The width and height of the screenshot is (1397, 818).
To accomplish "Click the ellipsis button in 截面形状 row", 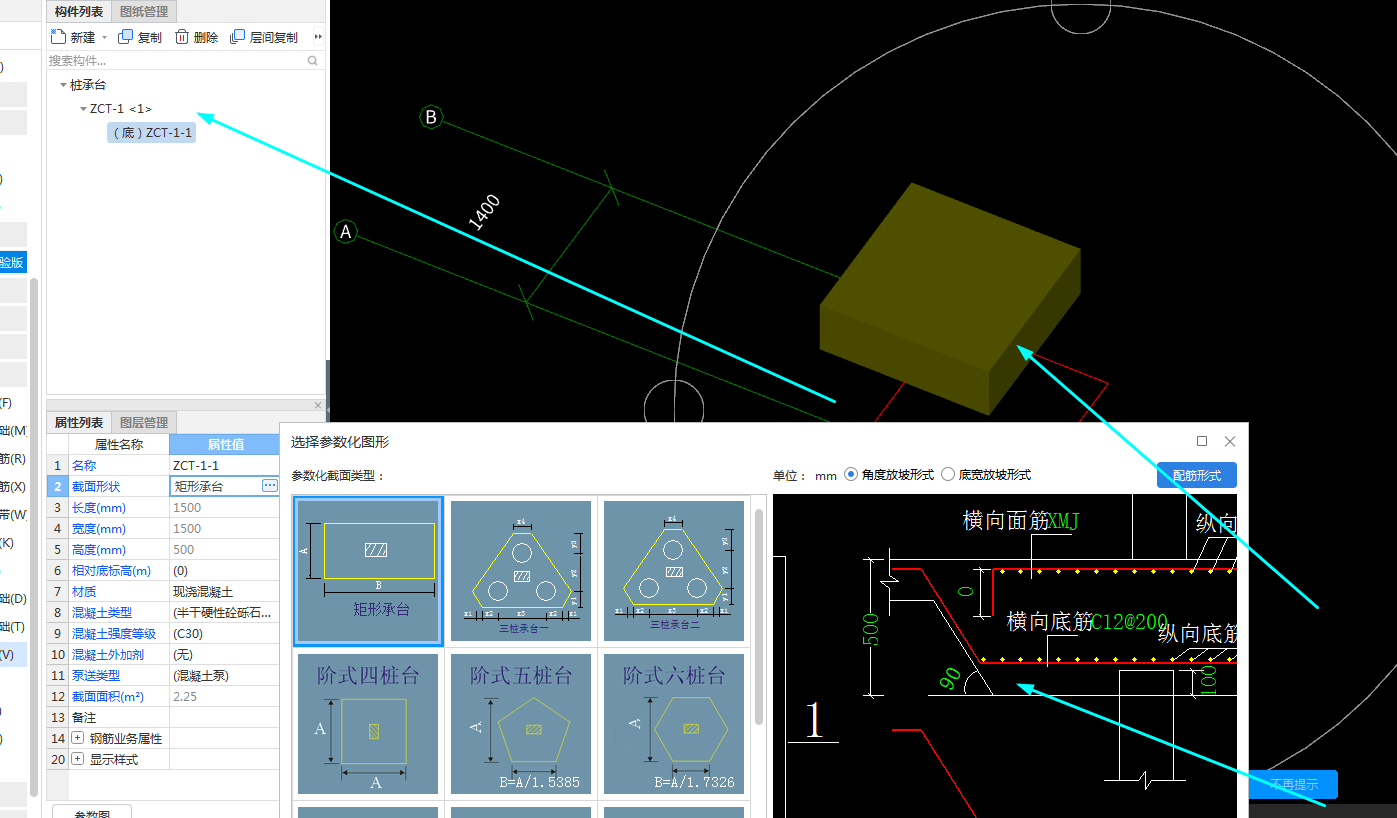I will [269, 486].
